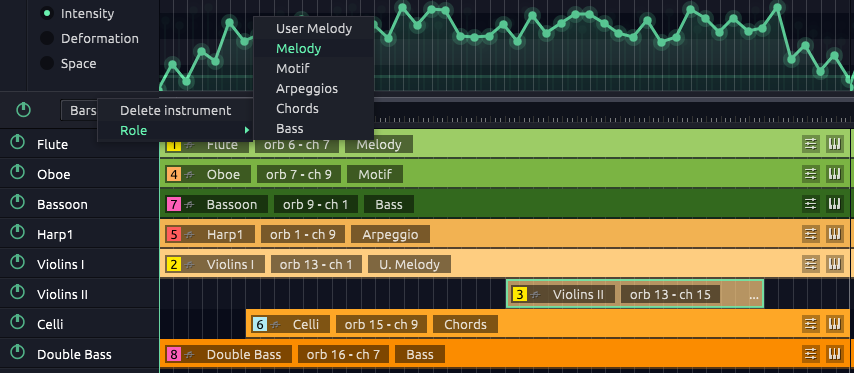Open mixer settings icon on Oboe track
The image size is (854, 373).
pyautogui.click(x=810, y=174)
